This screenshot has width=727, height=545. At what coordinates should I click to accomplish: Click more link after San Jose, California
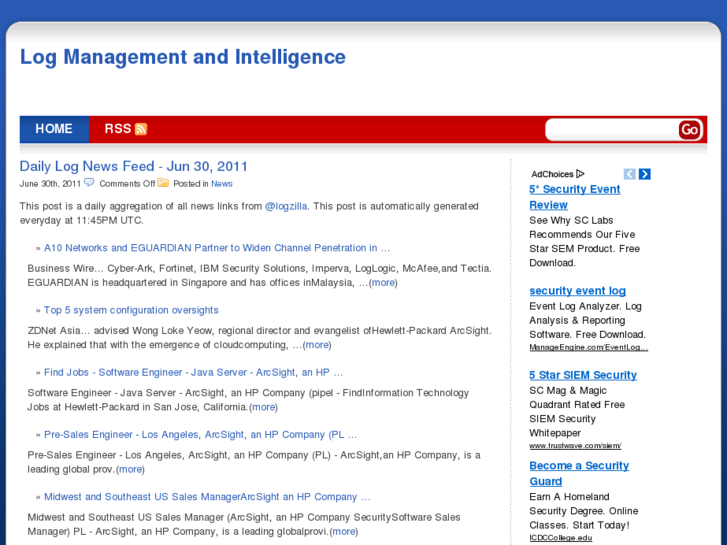tap(263, 407)
